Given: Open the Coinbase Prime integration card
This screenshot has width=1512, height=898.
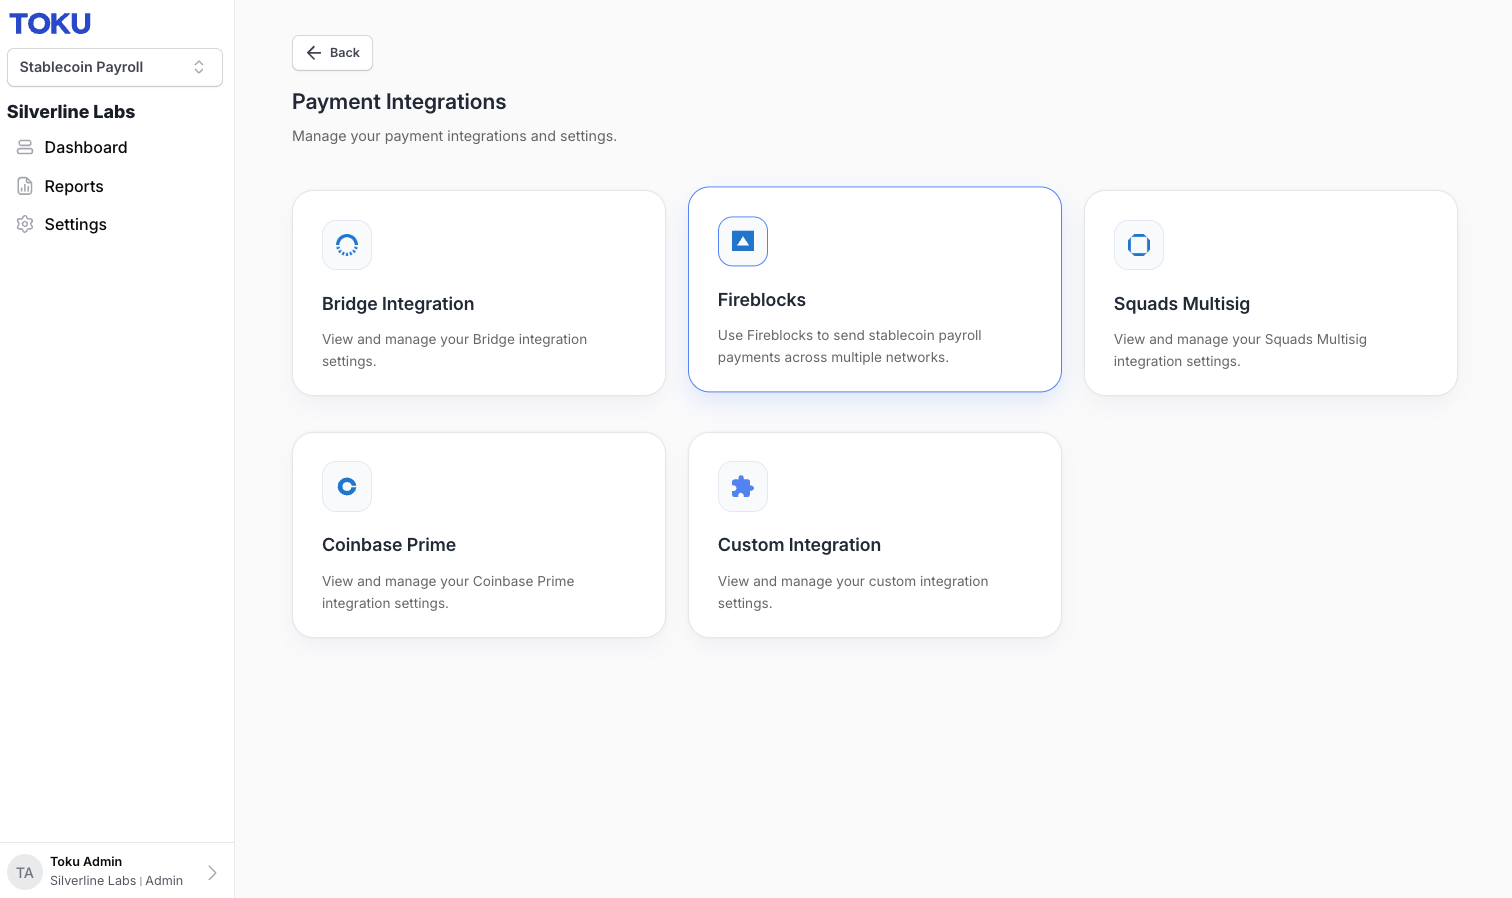Looking at the screenshot, I should [x=479, y=535].
